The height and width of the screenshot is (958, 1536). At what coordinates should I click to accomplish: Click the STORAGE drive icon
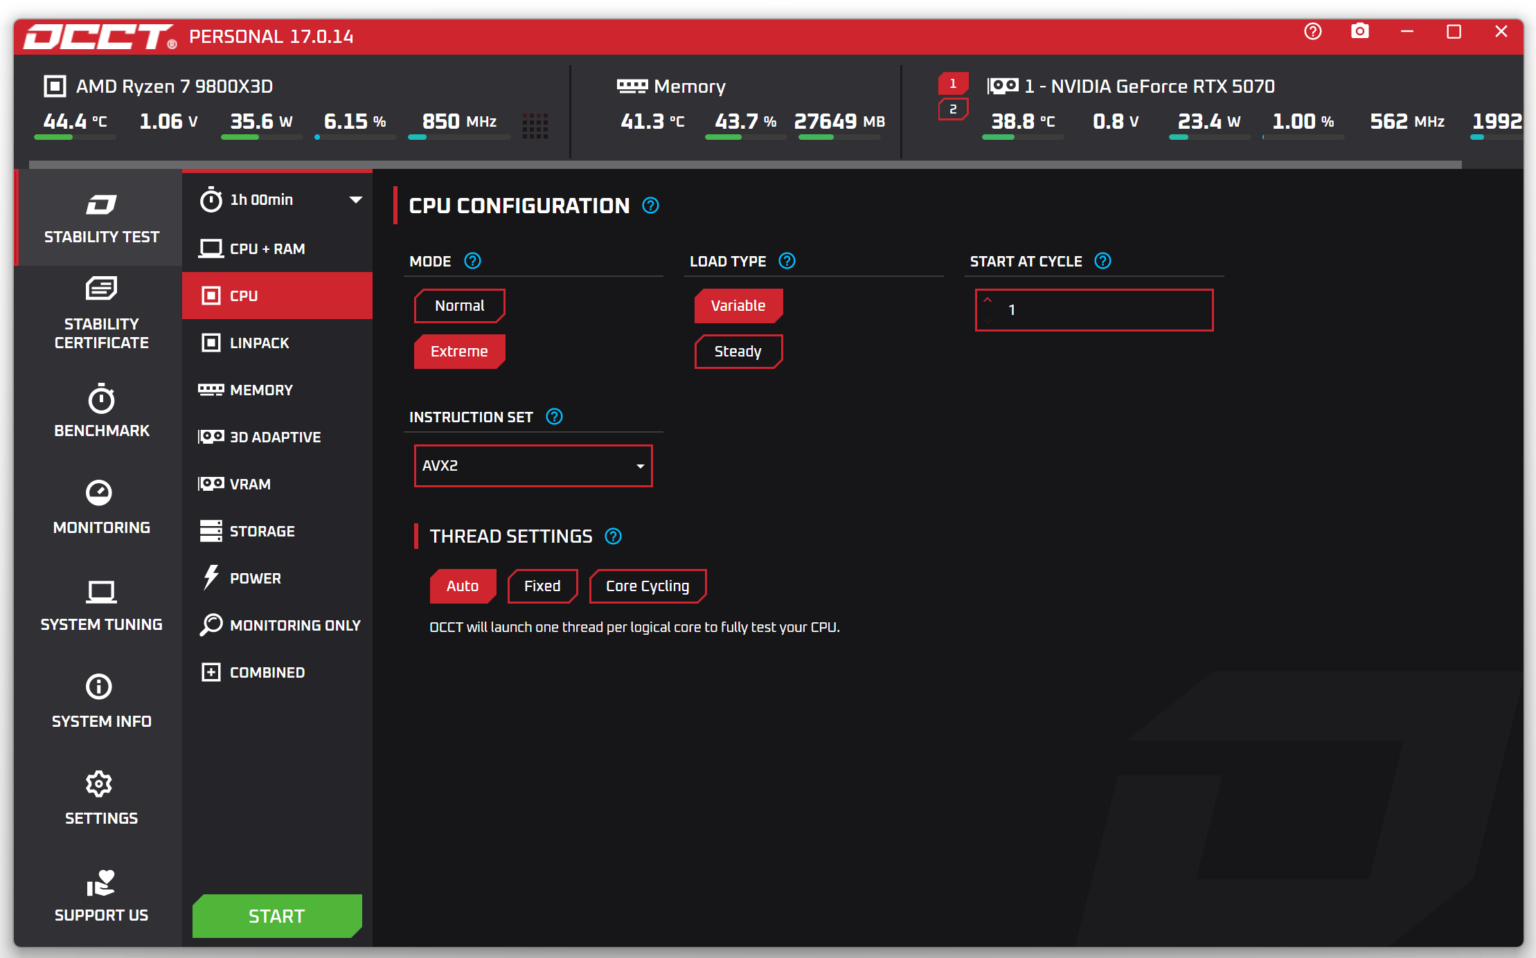[x=211, y=531]
